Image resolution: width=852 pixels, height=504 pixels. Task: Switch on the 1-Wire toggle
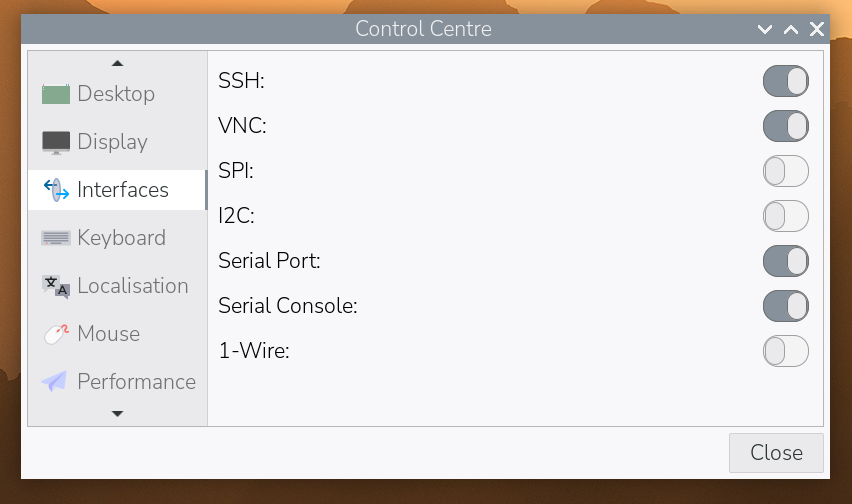pos(785,351)
